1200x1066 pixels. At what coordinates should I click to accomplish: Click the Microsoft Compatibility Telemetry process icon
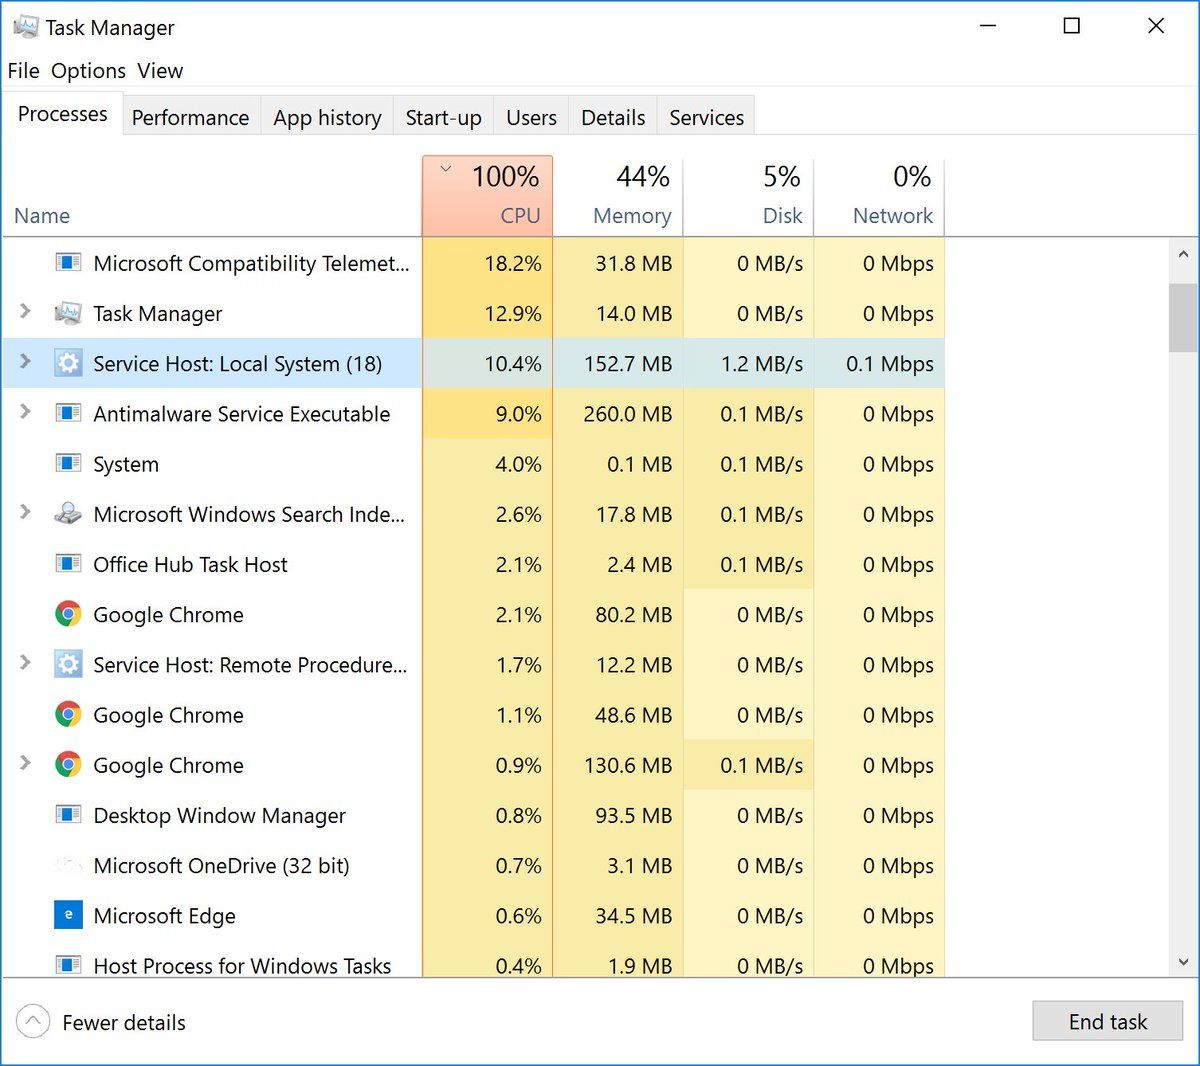pos(68,263)
